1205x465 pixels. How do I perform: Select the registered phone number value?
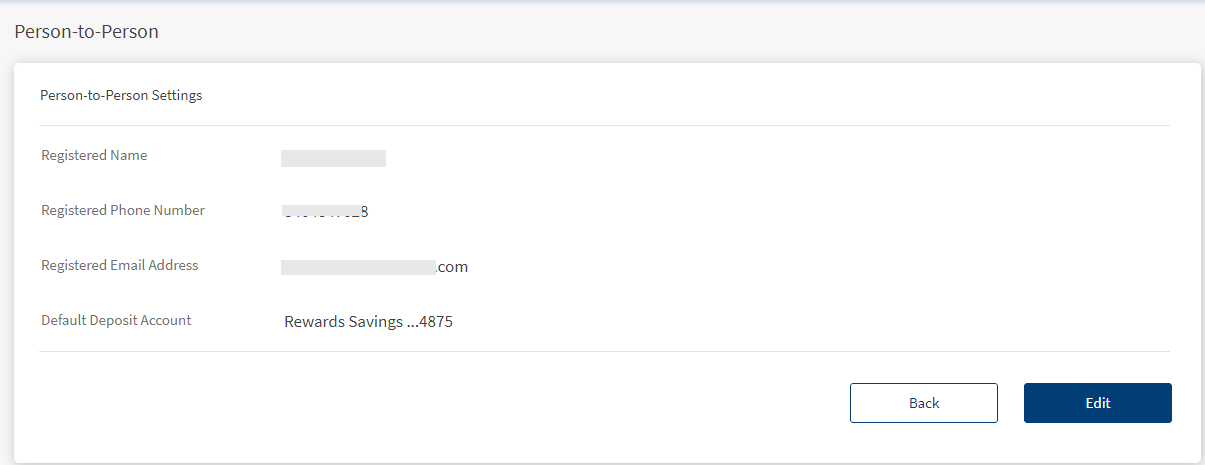coord(326,212)
